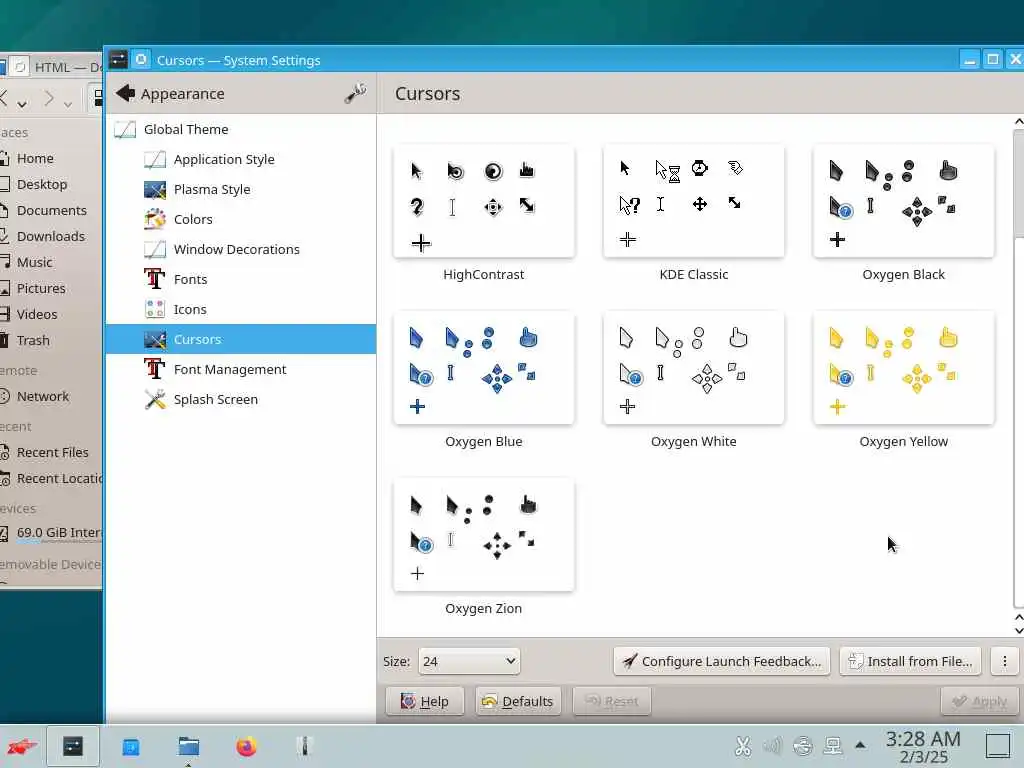The width and height of the screenshot is (1024, 768).
Task: Select the highlighted Cursors entry
Action: 240,340
